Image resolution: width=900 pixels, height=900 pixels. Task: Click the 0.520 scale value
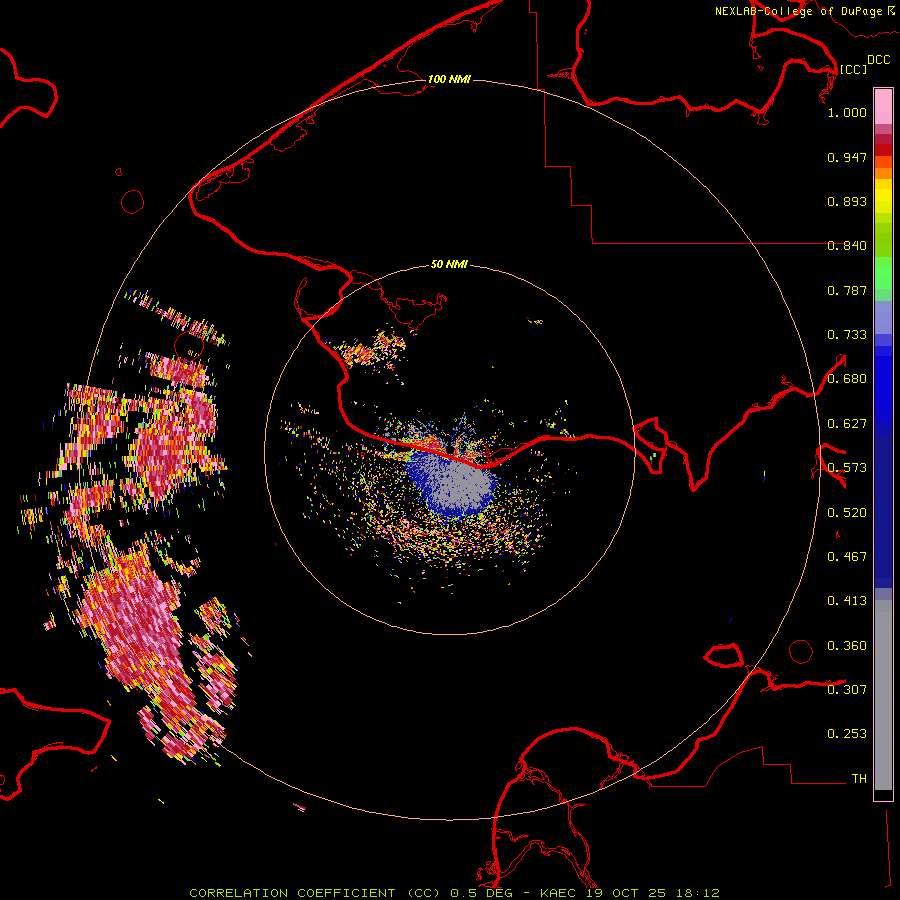[847, 513]
